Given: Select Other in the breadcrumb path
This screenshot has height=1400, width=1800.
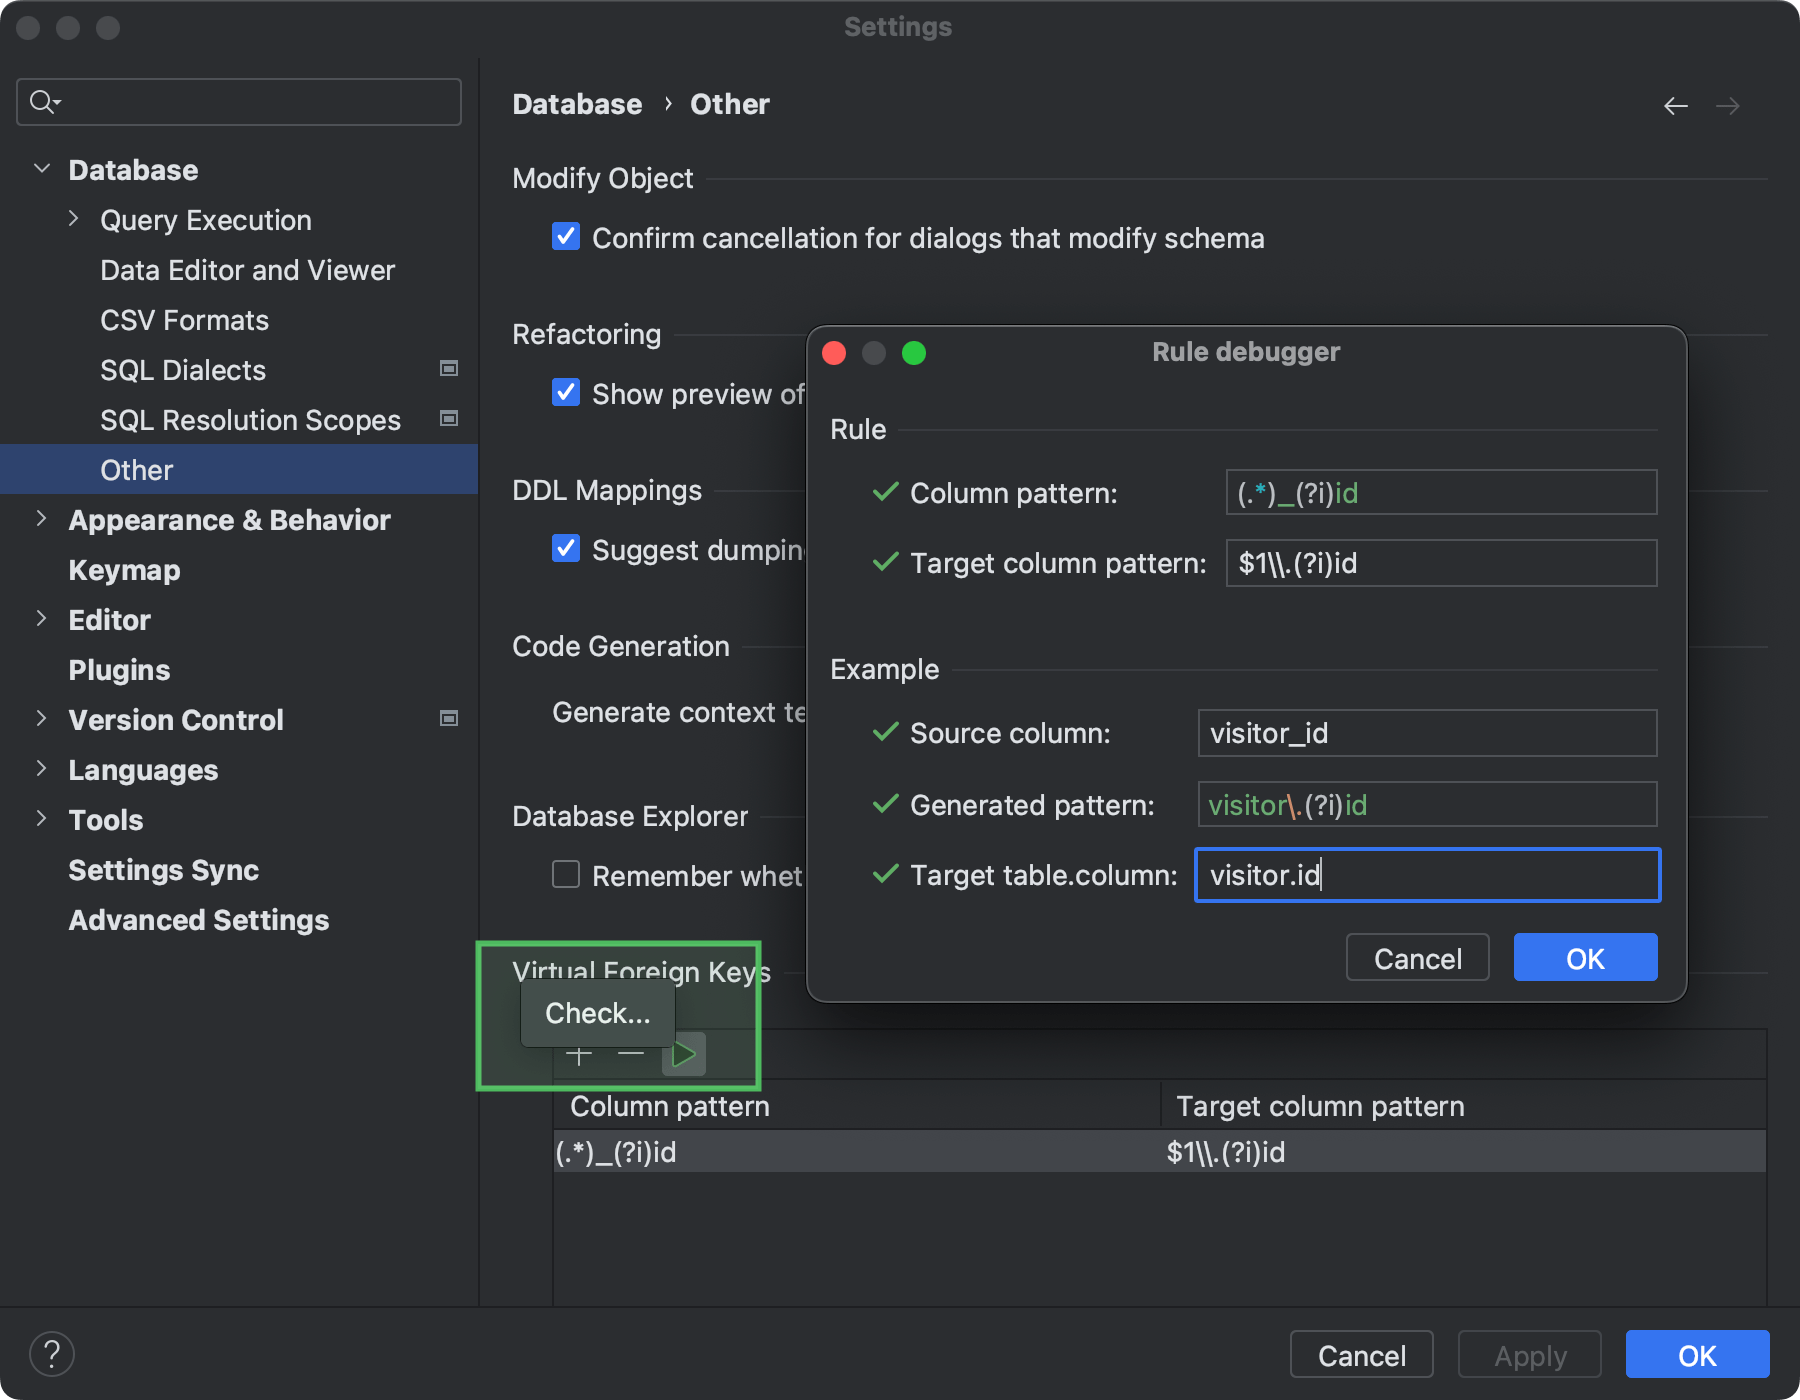Looking at the screenshot, I should pyautogui.click(x=730, y=104).
